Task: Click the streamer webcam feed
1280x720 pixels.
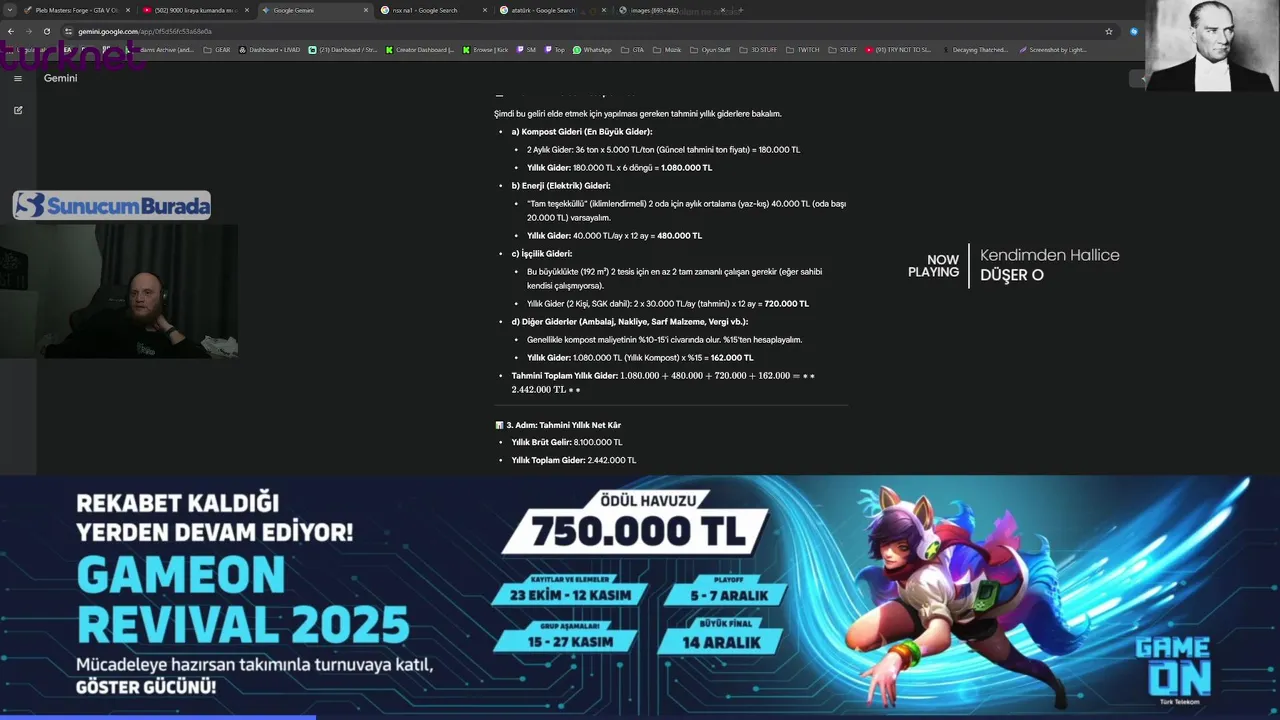Action: coord(119,291)
